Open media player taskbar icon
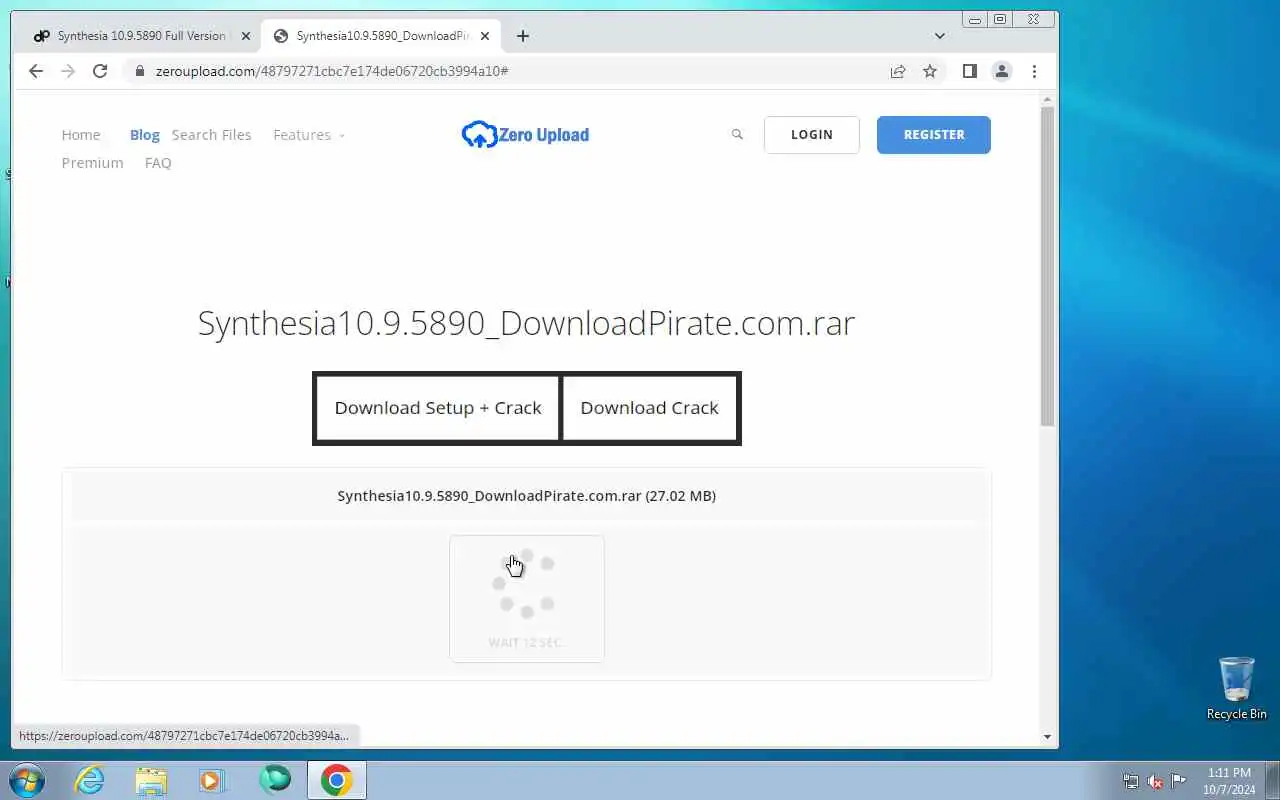 pos(213,780)
